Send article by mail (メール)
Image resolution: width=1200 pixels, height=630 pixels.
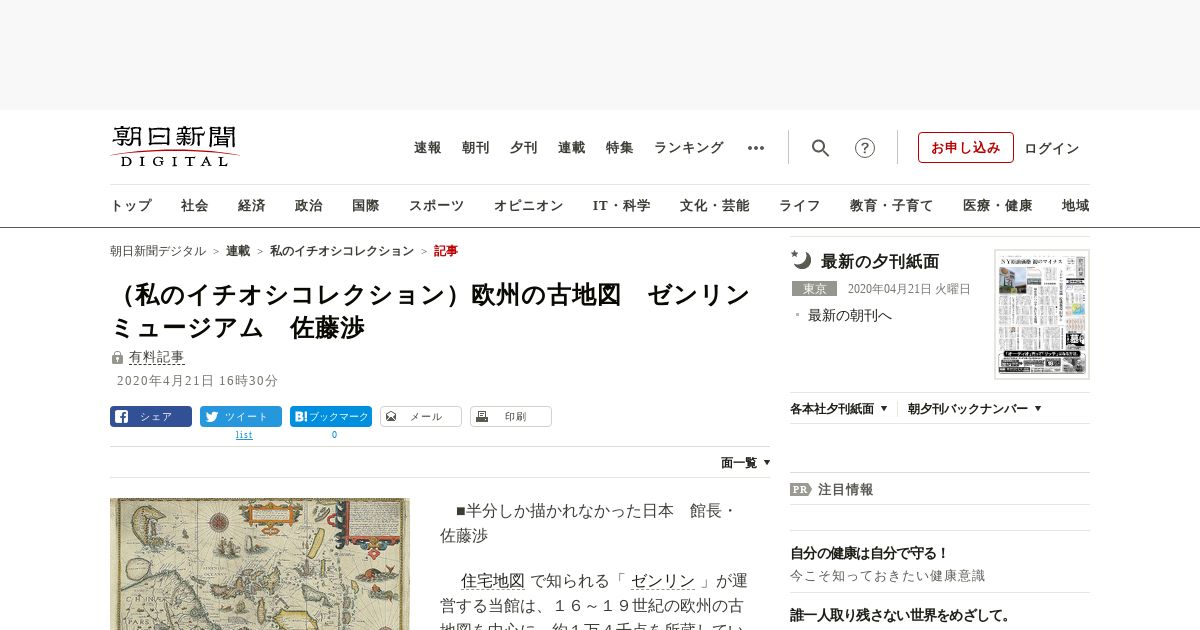[421, 416]
